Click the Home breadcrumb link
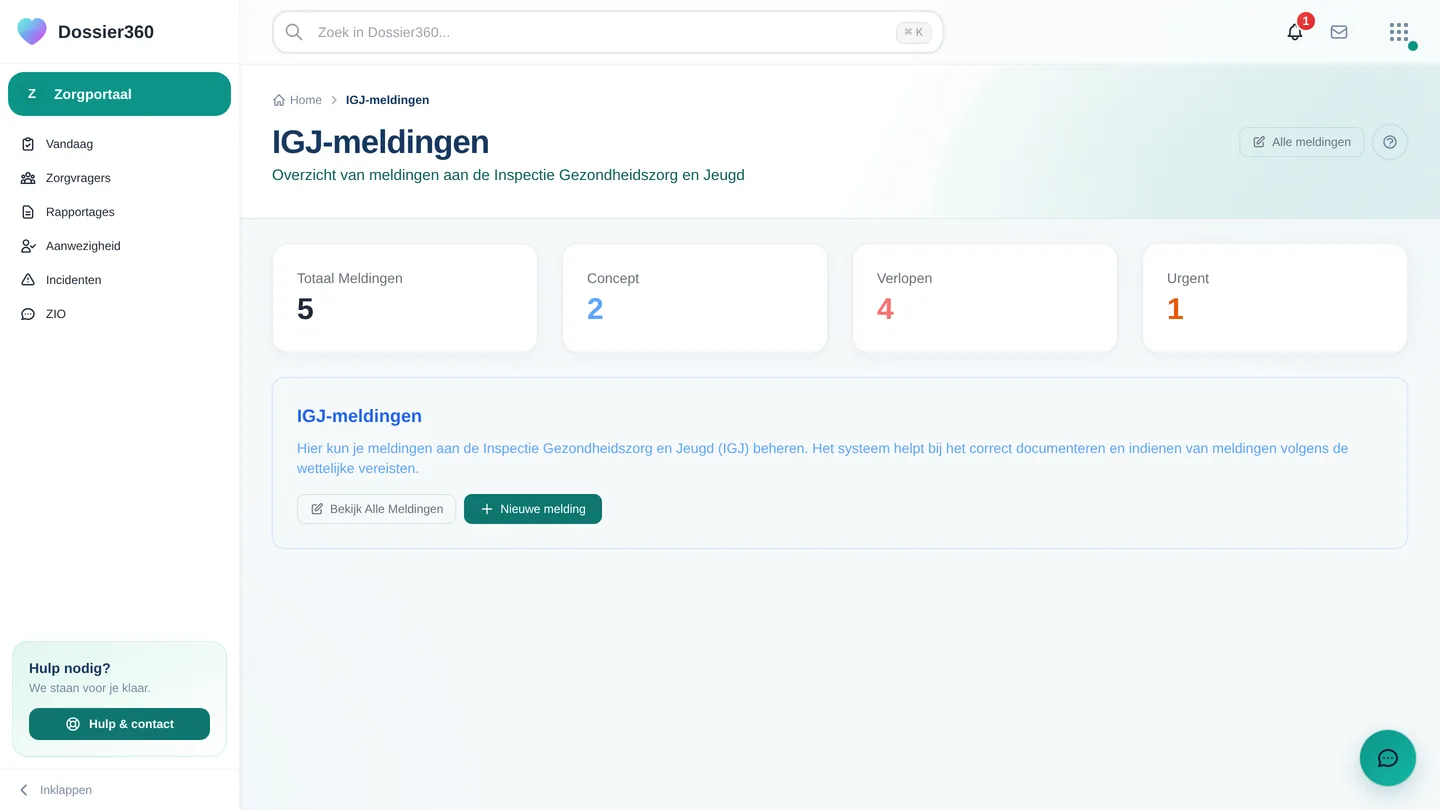Image resolution: width=1440 pixels, height=810 pixels. 297,100
